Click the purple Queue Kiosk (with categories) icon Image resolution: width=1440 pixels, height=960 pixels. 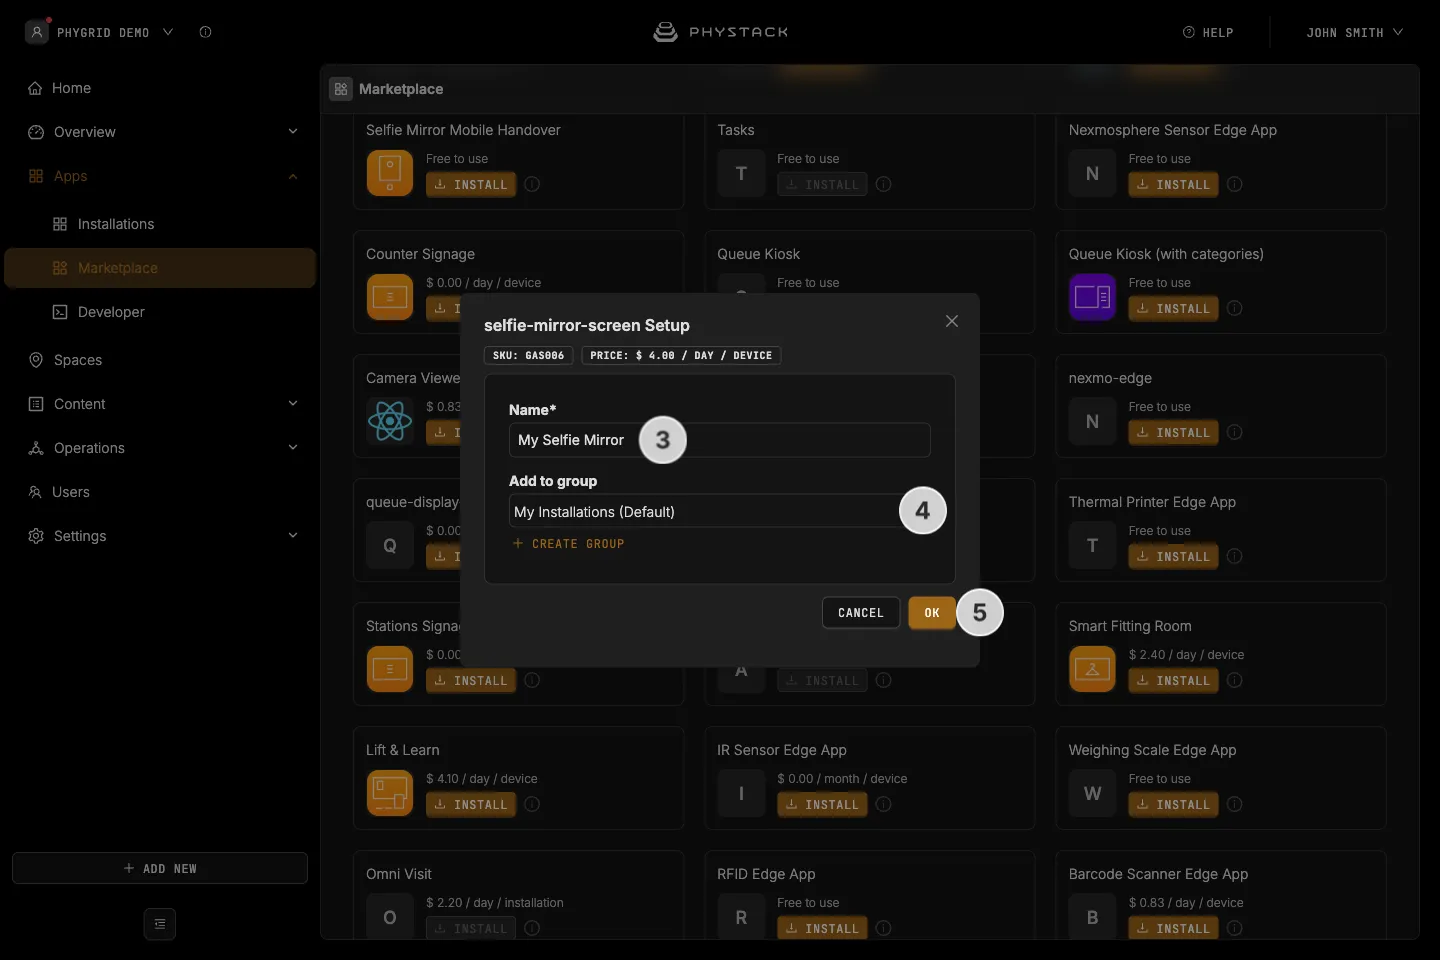tap(1092, 297)
